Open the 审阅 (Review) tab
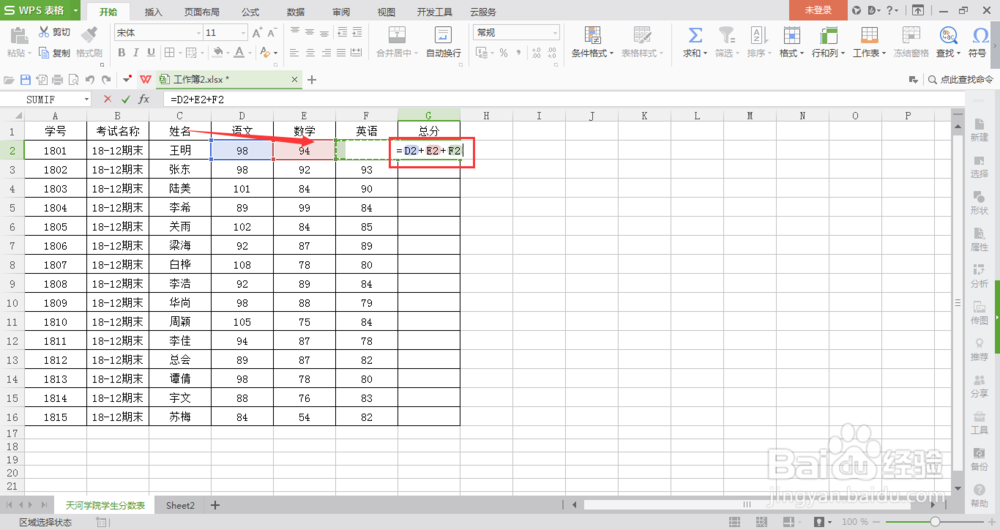The image size is (1000, 530). (x=341, y=11)
